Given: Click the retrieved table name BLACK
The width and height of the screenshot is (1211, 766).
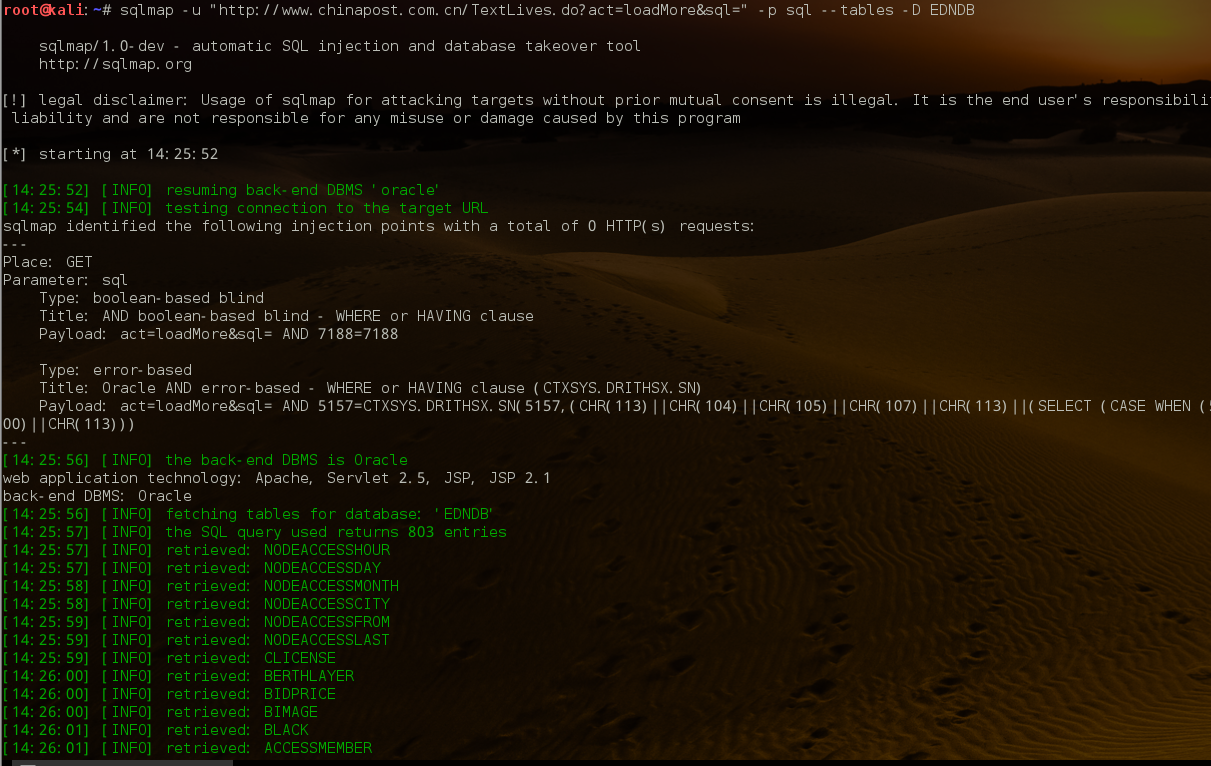Looking at the screenshot, I should pyautogui.click(x=286, y=730).
